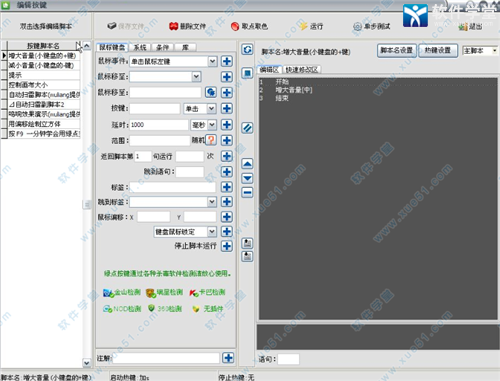
Task: Click the refresh icon above the editor column
Action: pyautogui.click(x=247, y=50)
